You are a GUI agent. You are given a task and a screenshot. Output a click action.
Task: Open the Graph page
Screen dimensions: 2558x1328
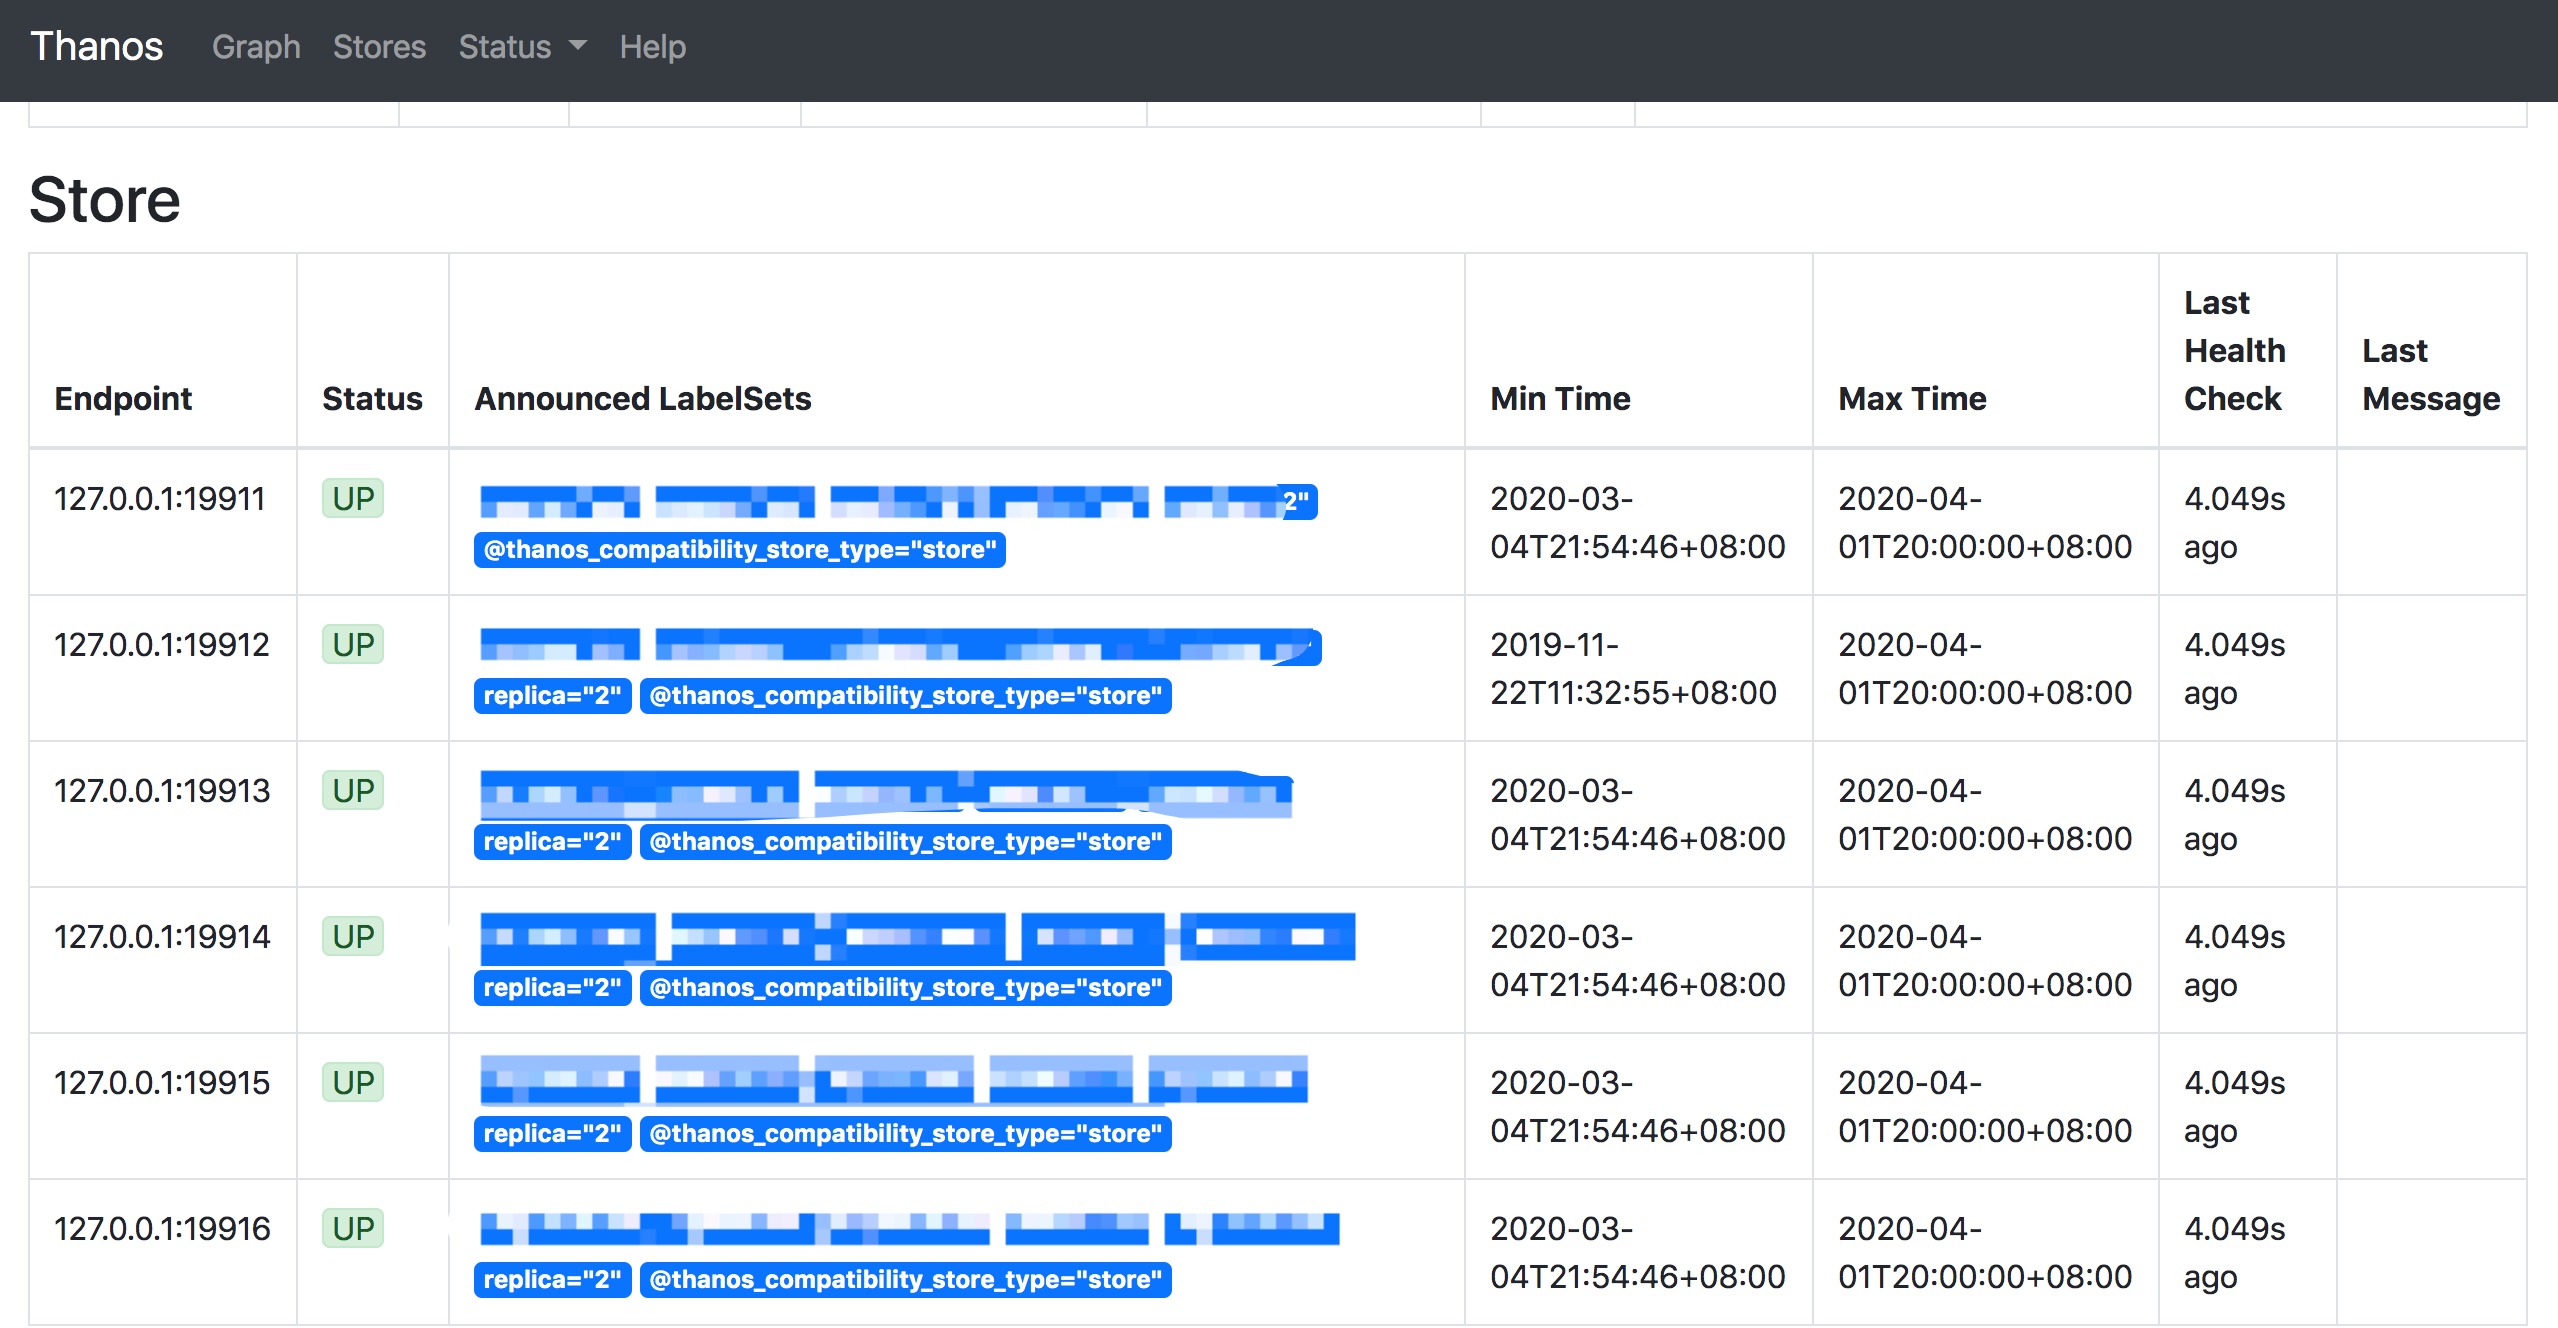tap(256, 47)
